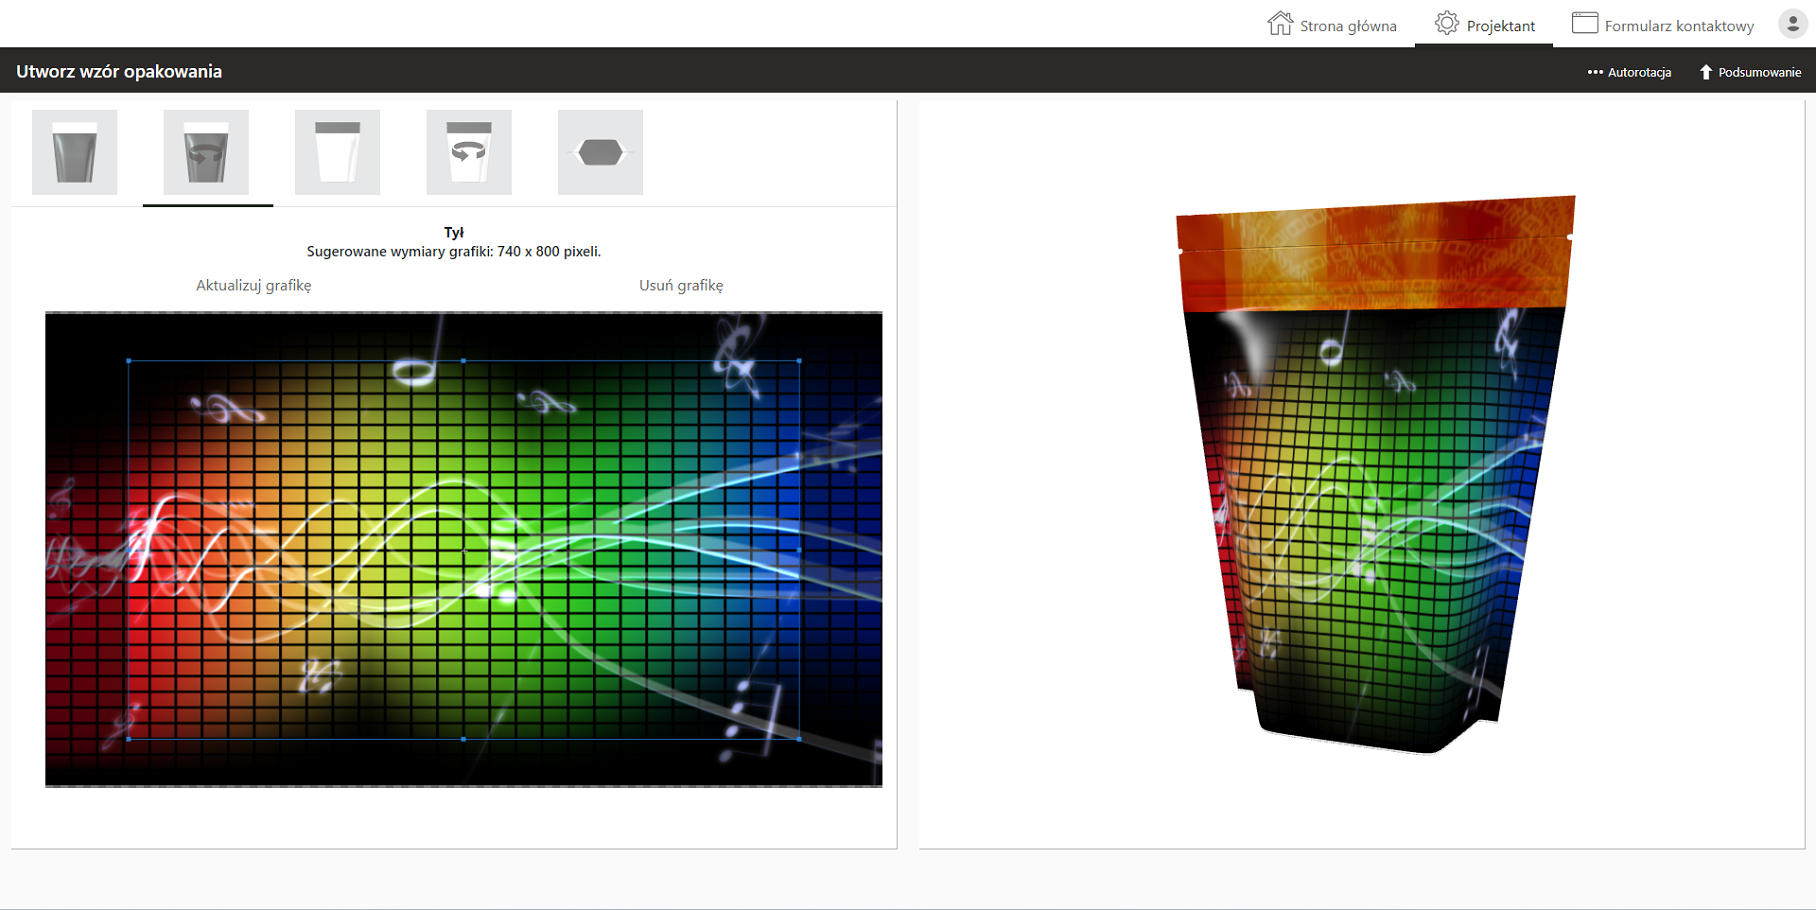Select the back side pouch thumbnail with rotate arrow
This screenshot has height=910, width=1816.
coord(206,152)
